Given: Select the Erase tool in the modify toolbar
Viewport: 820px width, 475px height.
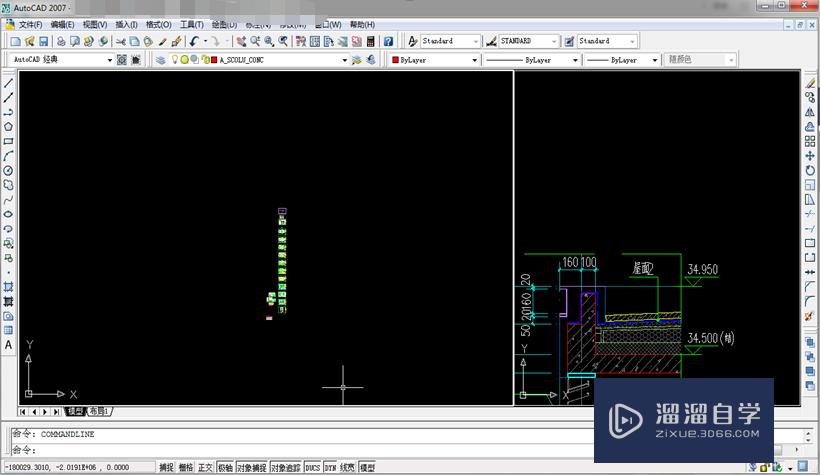Looking at the screenshot, I should (x=810, y=84).
